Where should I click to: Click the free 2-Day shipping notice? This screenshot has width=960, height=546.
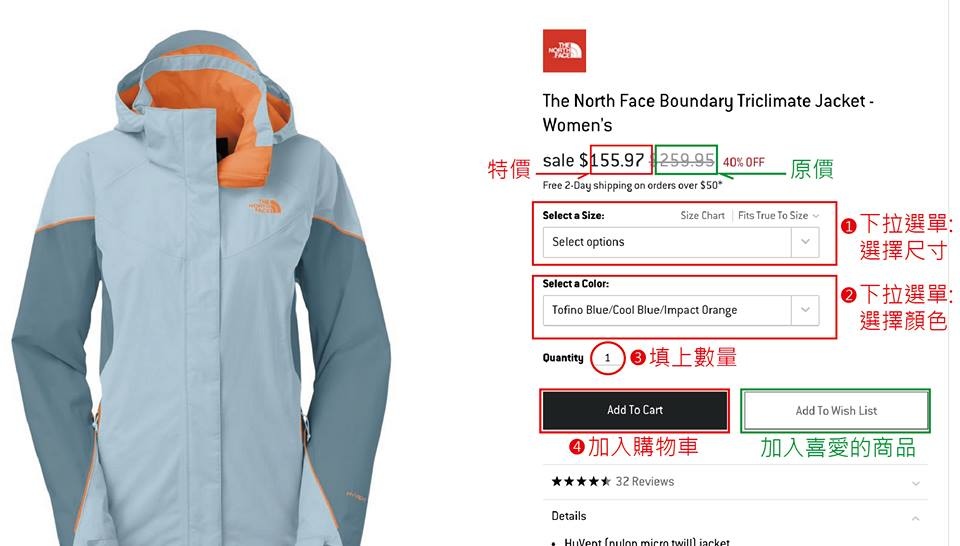[632, 185]
